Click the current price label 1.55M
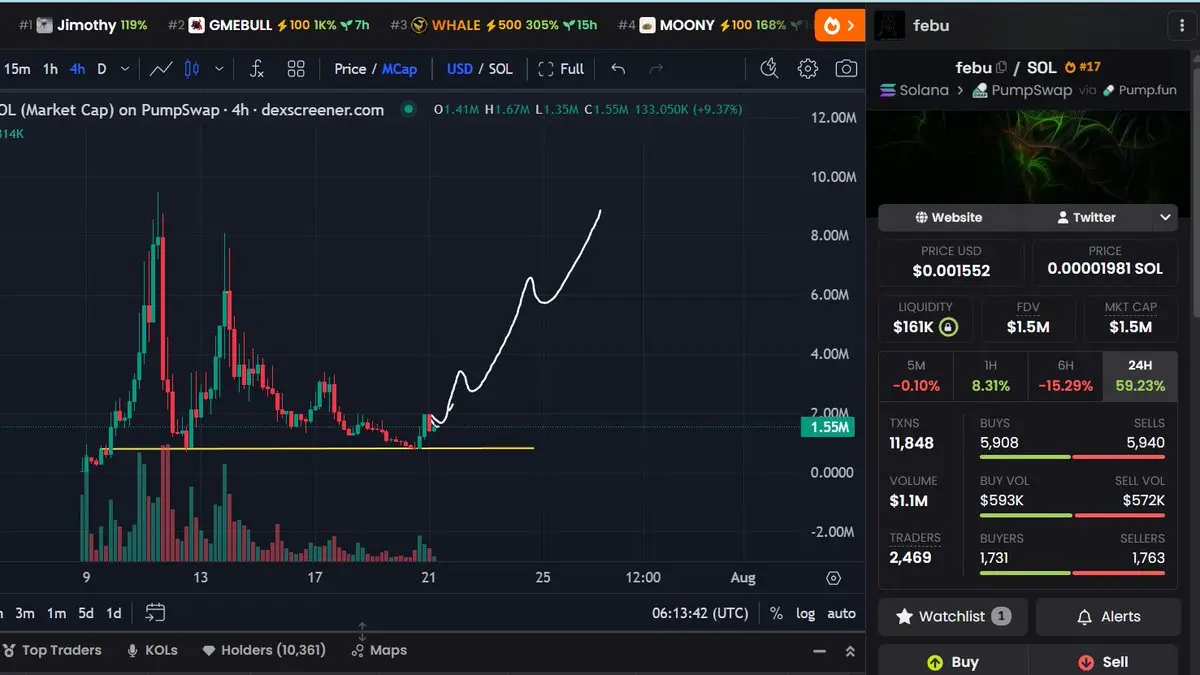The image size is (1200, 675). point(829,427)
